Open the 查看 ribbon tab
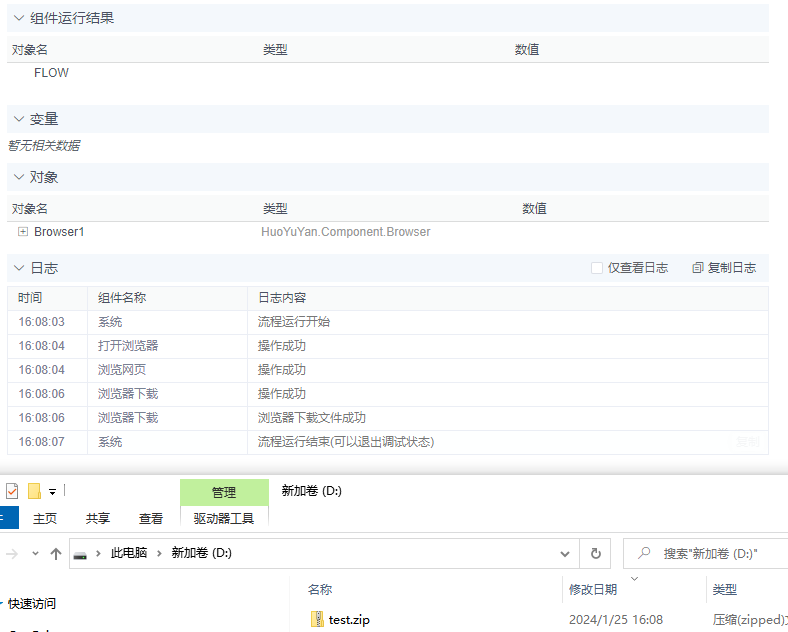Image resolution: width=788 pixels, height=632 pixels. click(151, 518)
